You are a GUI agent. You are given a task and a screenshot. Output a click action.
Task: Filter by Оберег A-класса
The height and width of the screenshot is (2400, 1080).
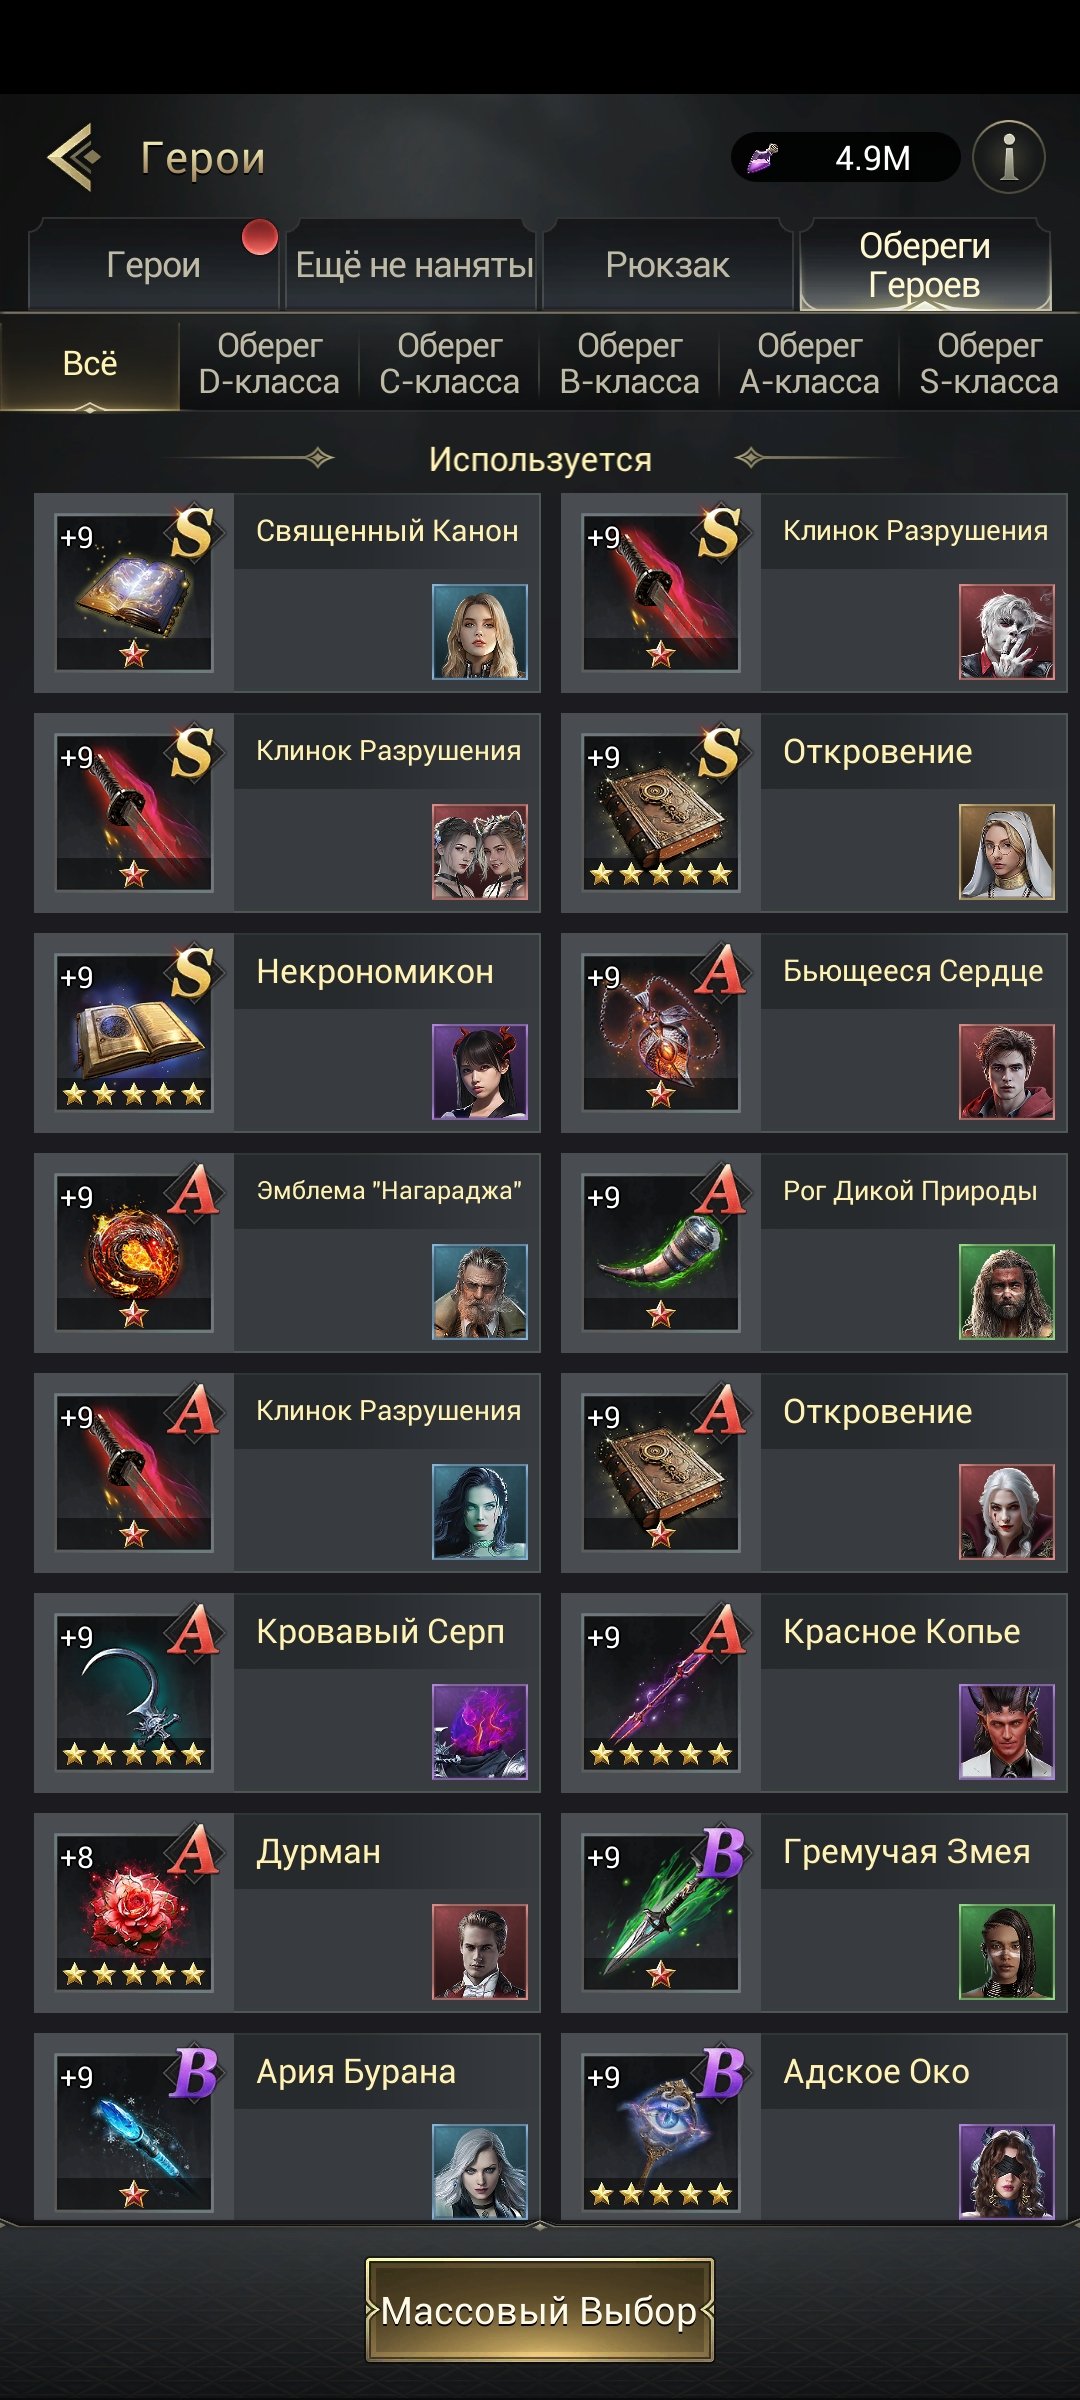[x=809, y=363]
